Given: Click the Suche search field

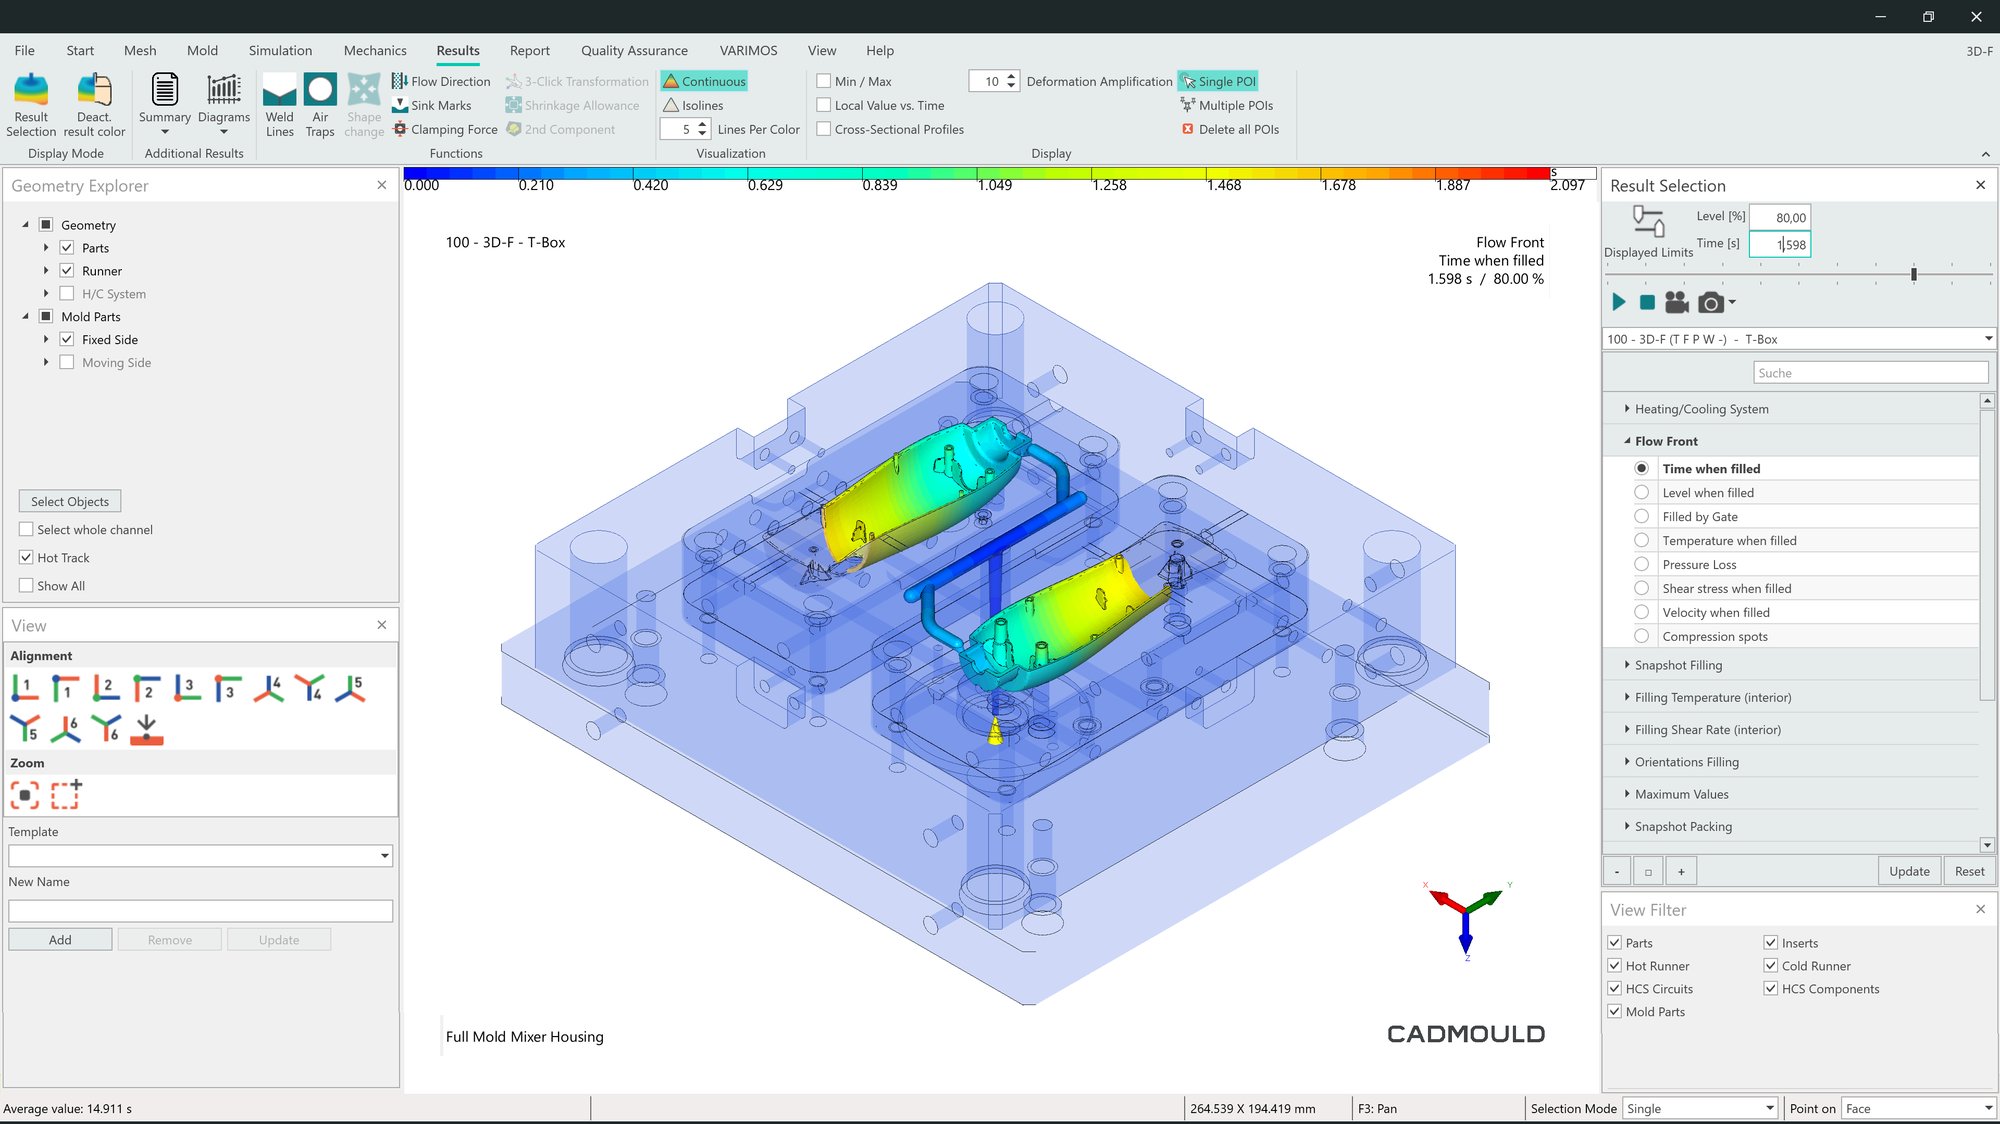Looking at the screenshot, I should (1870, 373).
